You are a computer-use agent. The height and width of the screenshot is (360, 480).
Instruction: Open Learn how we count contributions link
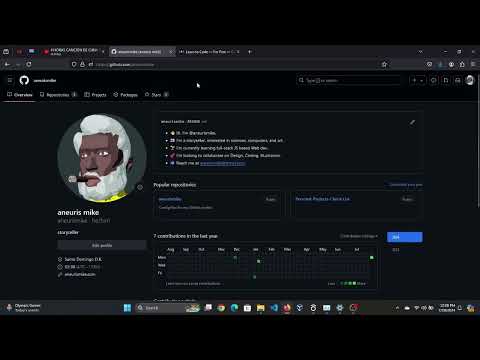pos(193,284)
